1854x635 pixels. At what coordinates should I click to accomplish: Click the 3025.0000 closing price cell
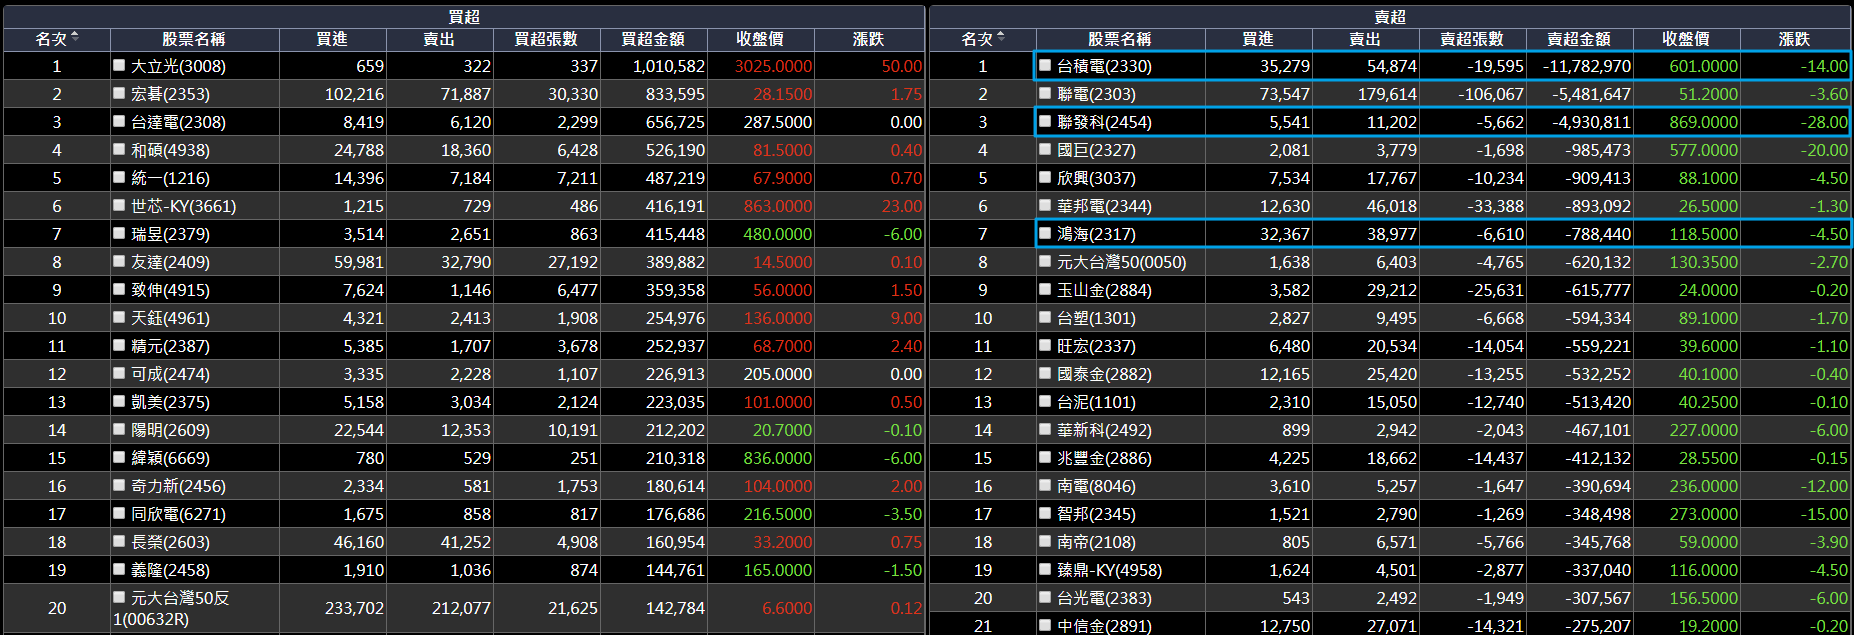(x=760, y=66)
